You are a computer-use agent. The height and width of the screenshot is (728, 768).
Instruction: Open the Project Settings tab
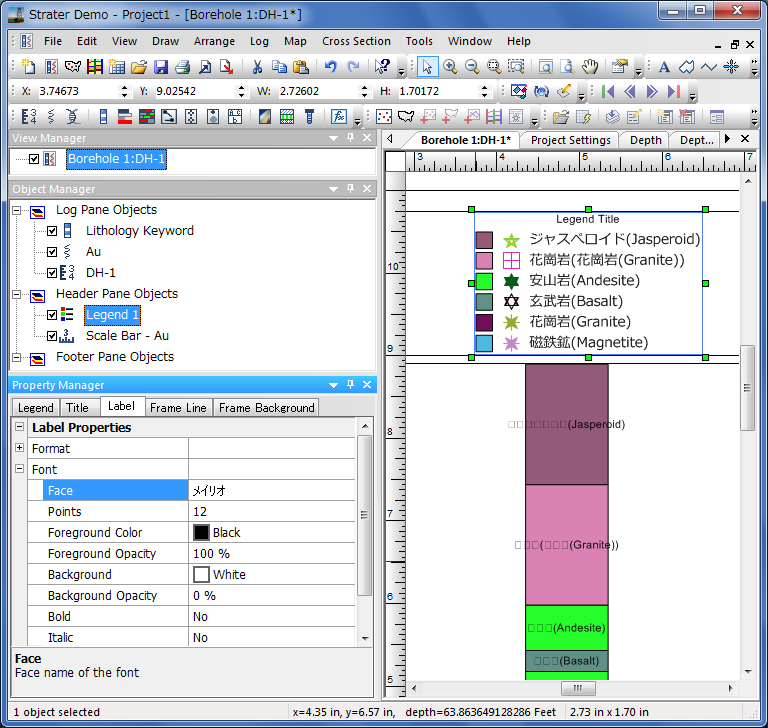[x=570, y=140]
